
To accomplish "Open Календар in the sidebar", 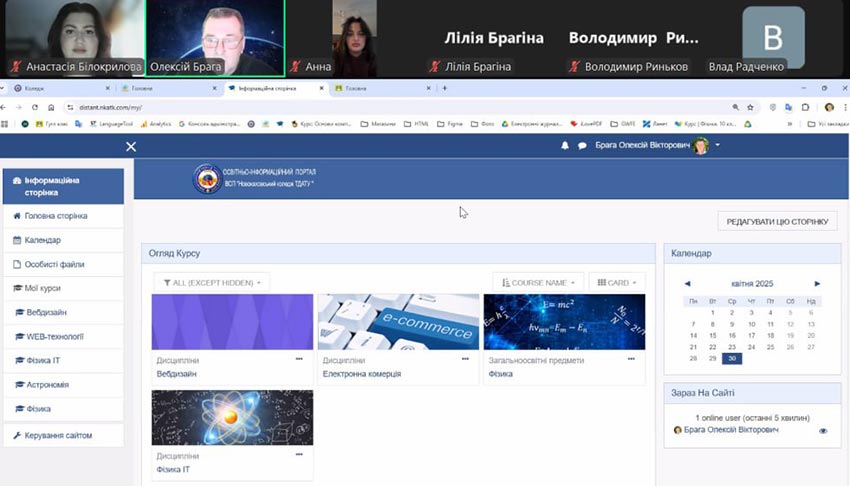I will (42, 240).
